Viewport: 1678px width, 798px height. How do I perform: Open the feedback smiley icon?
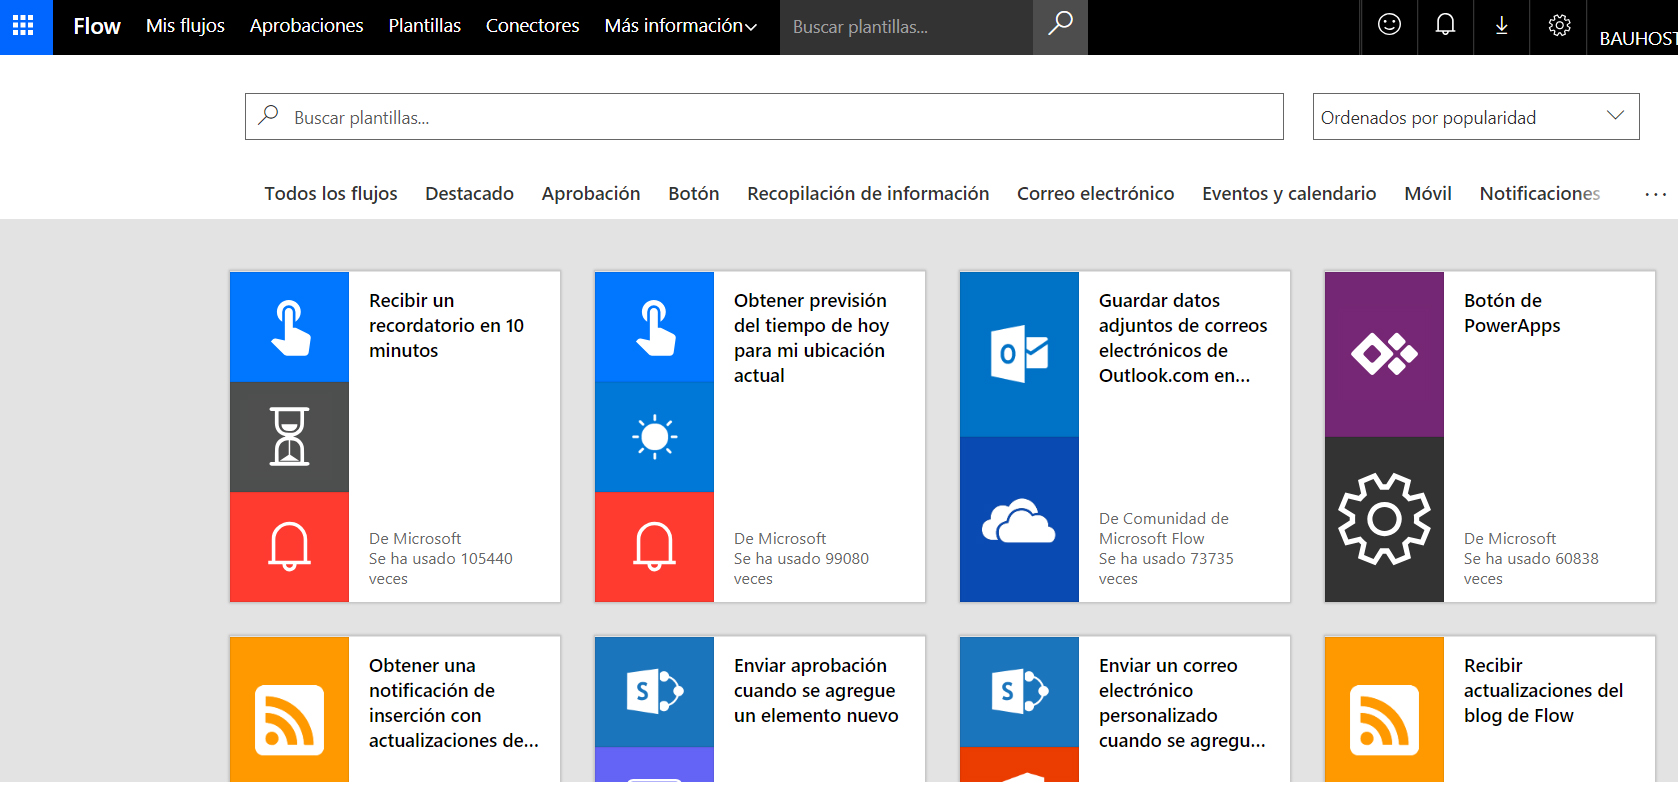(x=1389, y=25)
